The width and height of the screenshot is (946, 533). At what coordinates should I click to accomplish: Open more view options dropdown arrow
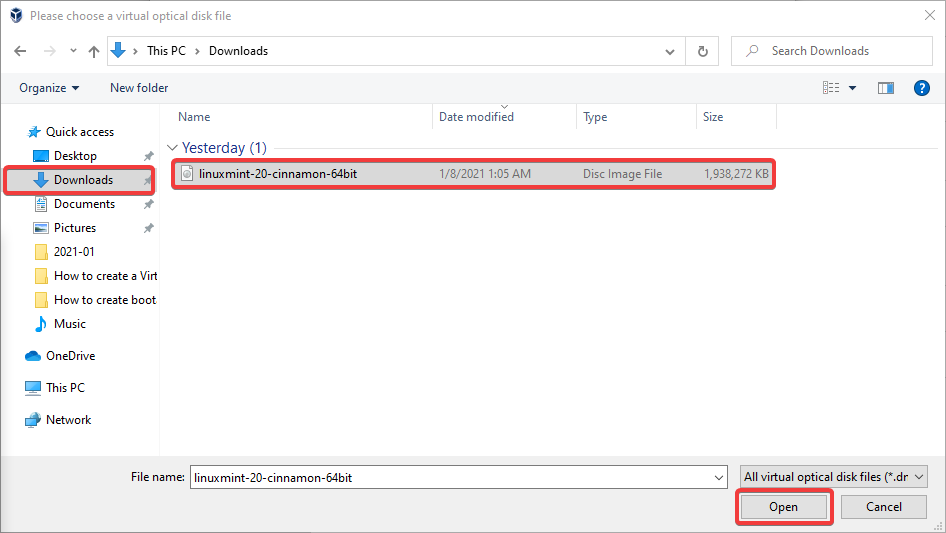point(852,88)
